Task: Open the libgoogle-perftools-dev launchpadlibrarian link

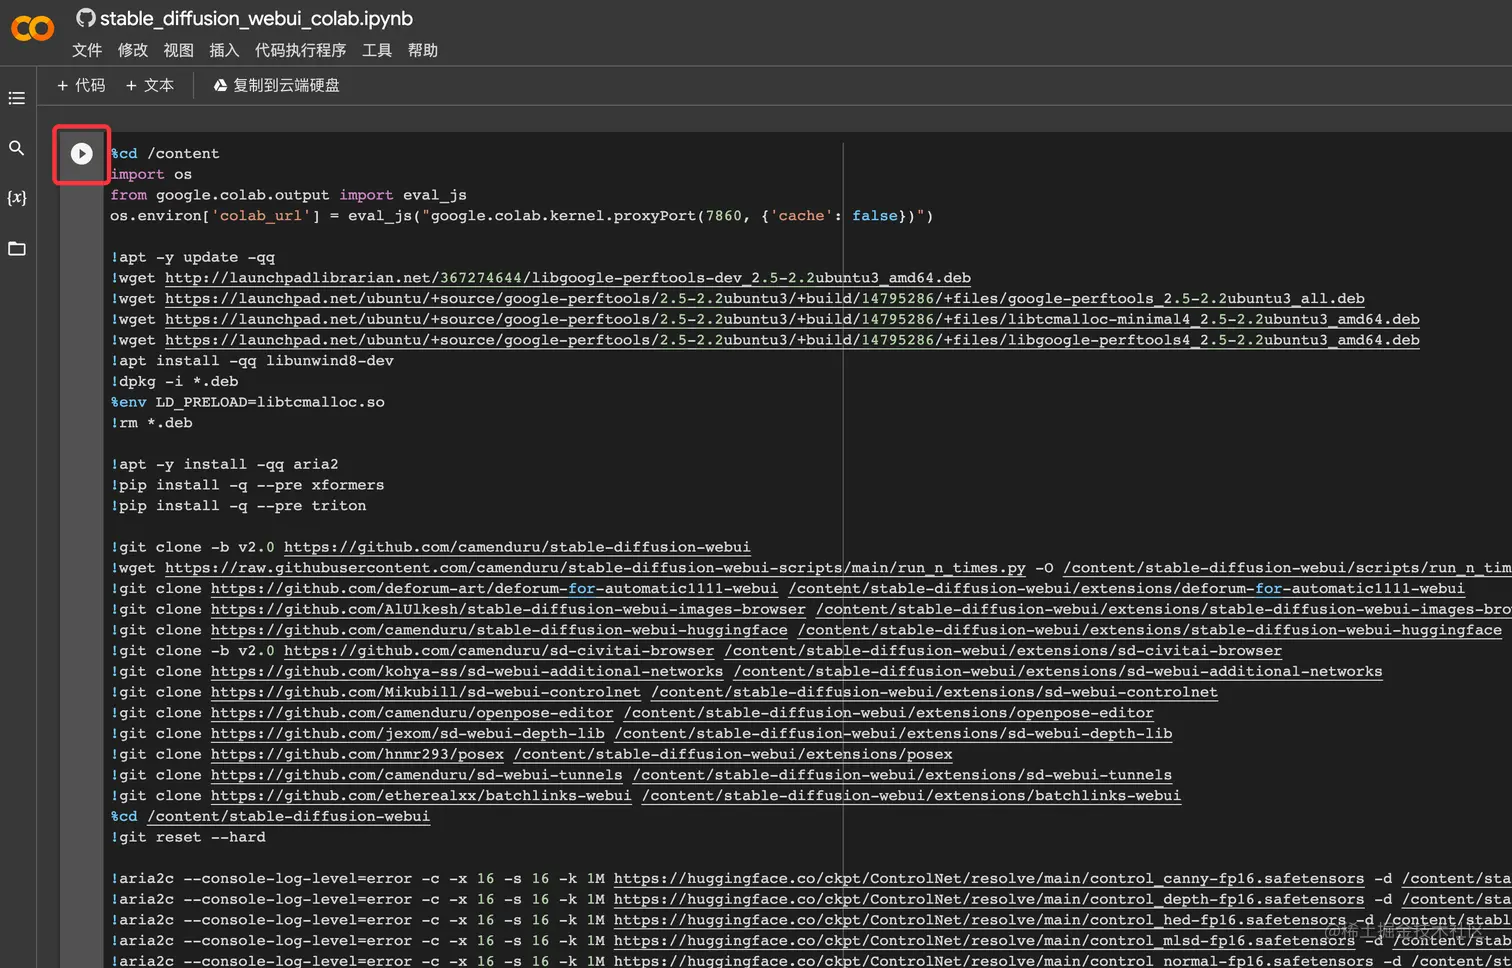Action: [x=568, y=278]
